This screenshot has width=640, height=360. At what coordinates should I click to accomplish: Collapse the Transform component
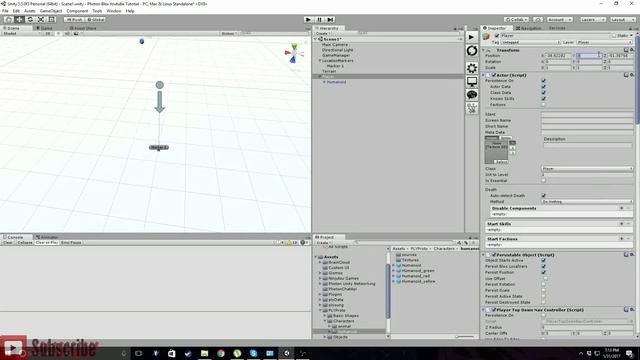pos(484,50)
